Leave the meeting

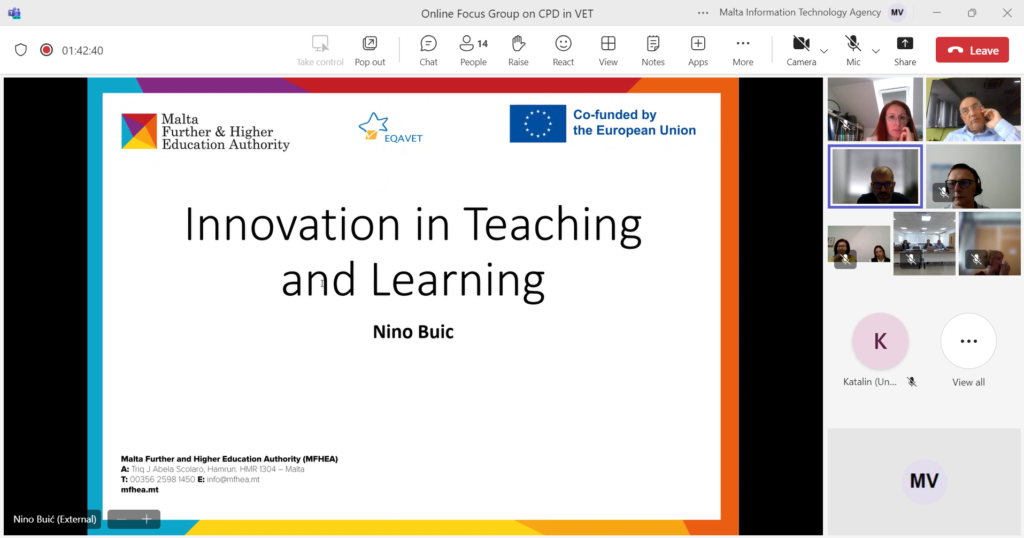point(972,50)
